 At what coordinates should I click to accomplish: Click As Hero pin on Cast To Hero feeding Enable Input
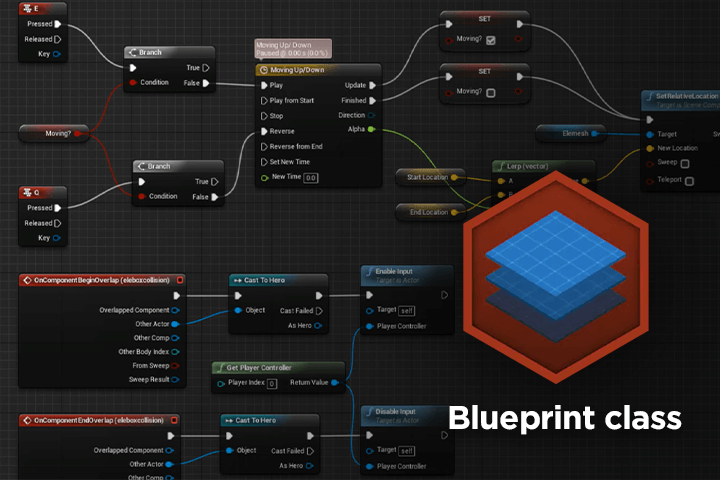pyautogui.click(x=318, y=326)
